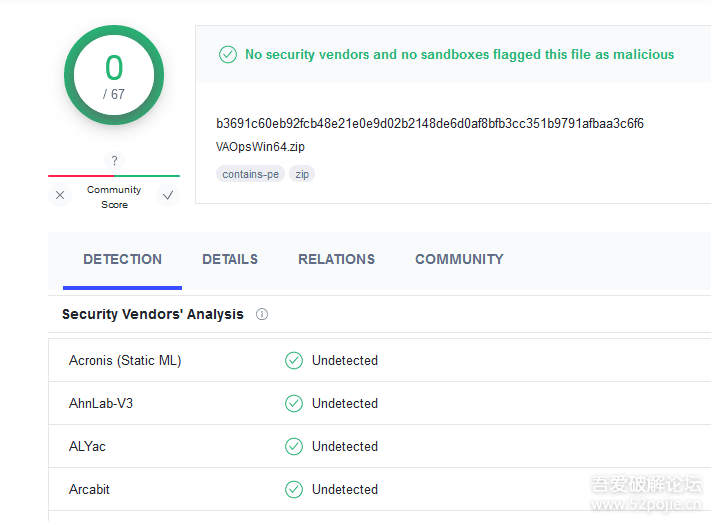Click the SHA-256 file hash text

coord(430,124)
